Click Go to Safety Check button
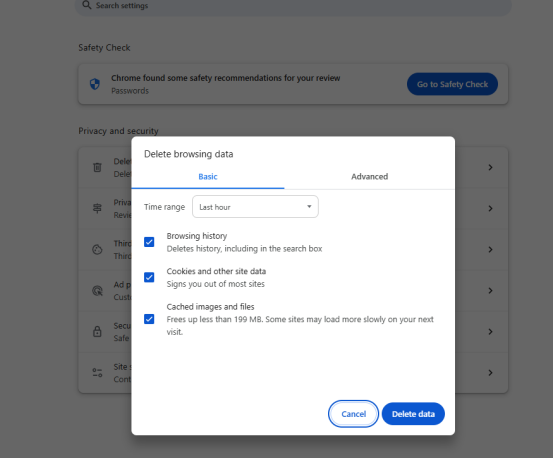Image resolution: width=553 pixels, height=459 pixels. pos(452,84)
